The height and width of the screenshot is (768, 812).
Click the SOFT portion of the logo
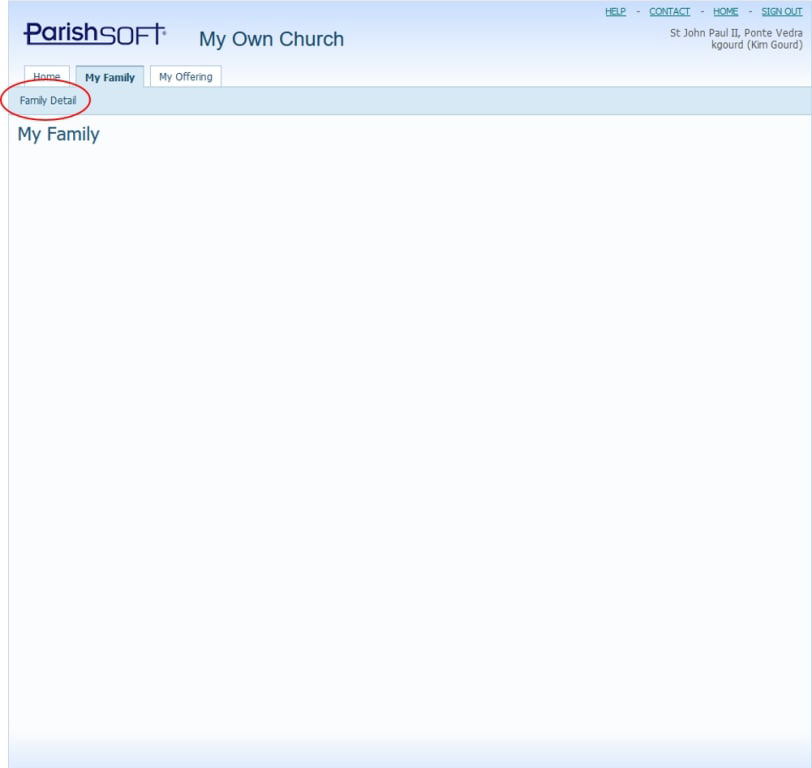tap(132, 35)
